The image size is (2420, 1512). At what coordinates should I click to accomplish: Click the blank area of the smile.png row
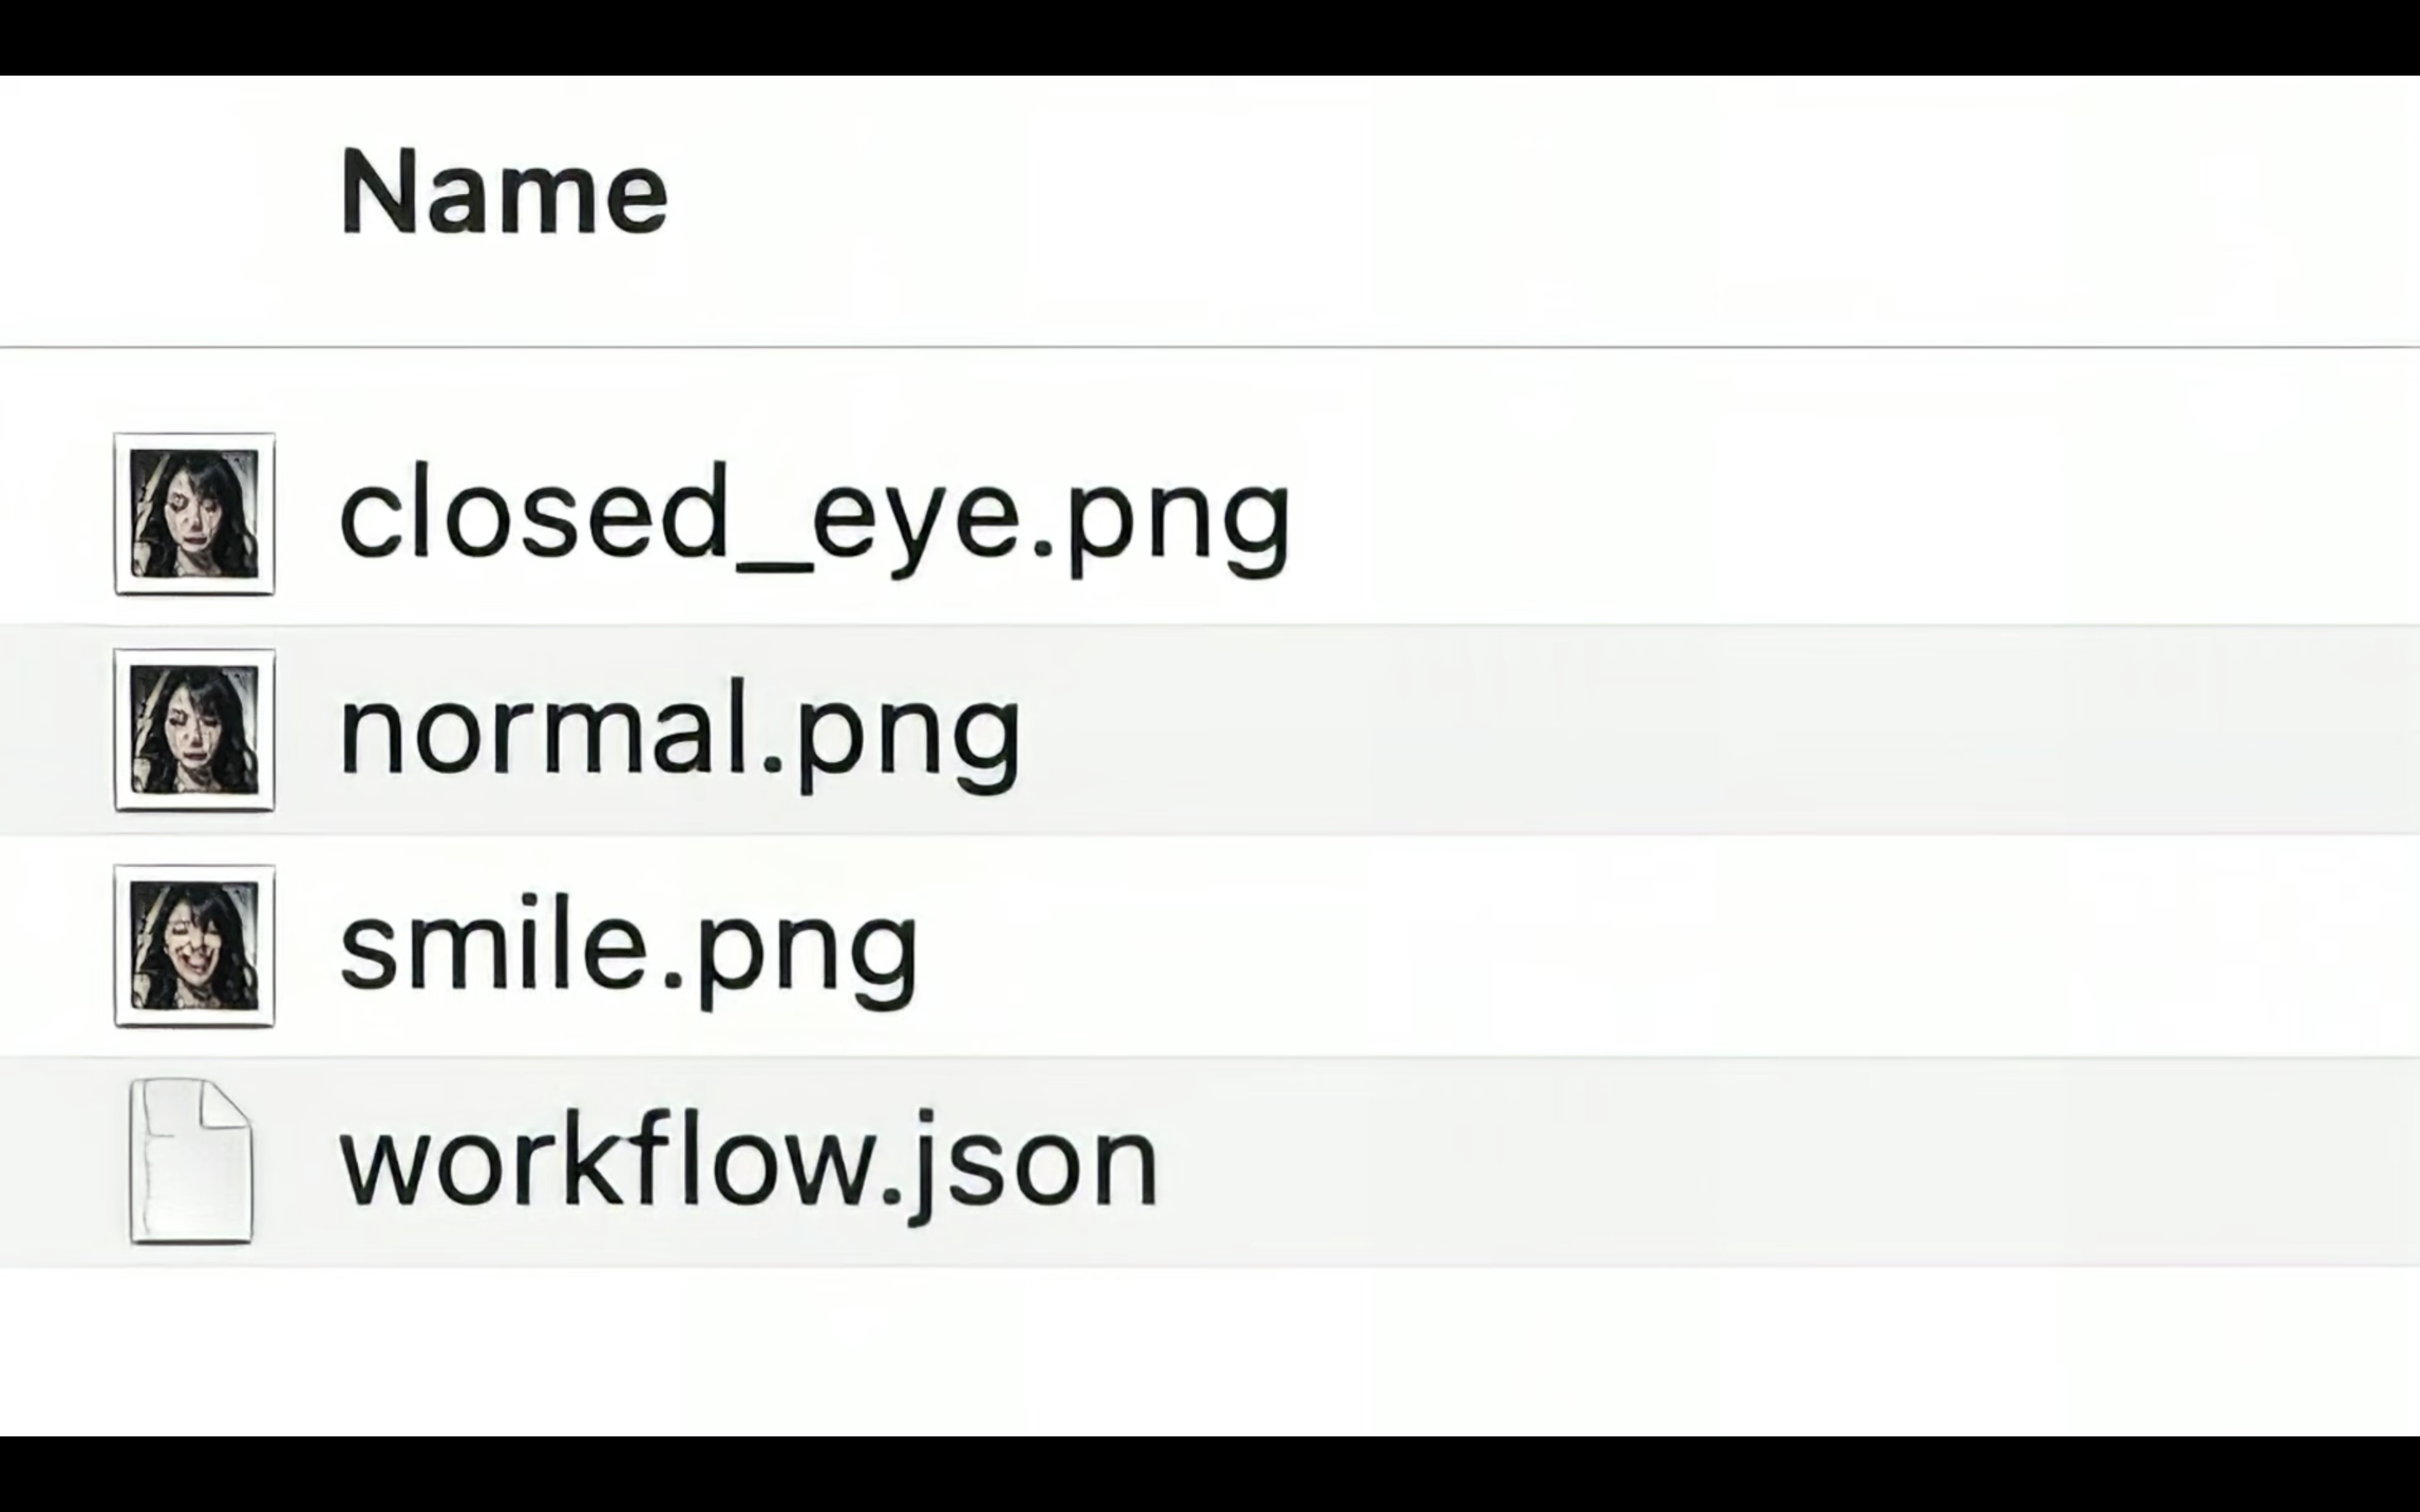point(1670,947)
